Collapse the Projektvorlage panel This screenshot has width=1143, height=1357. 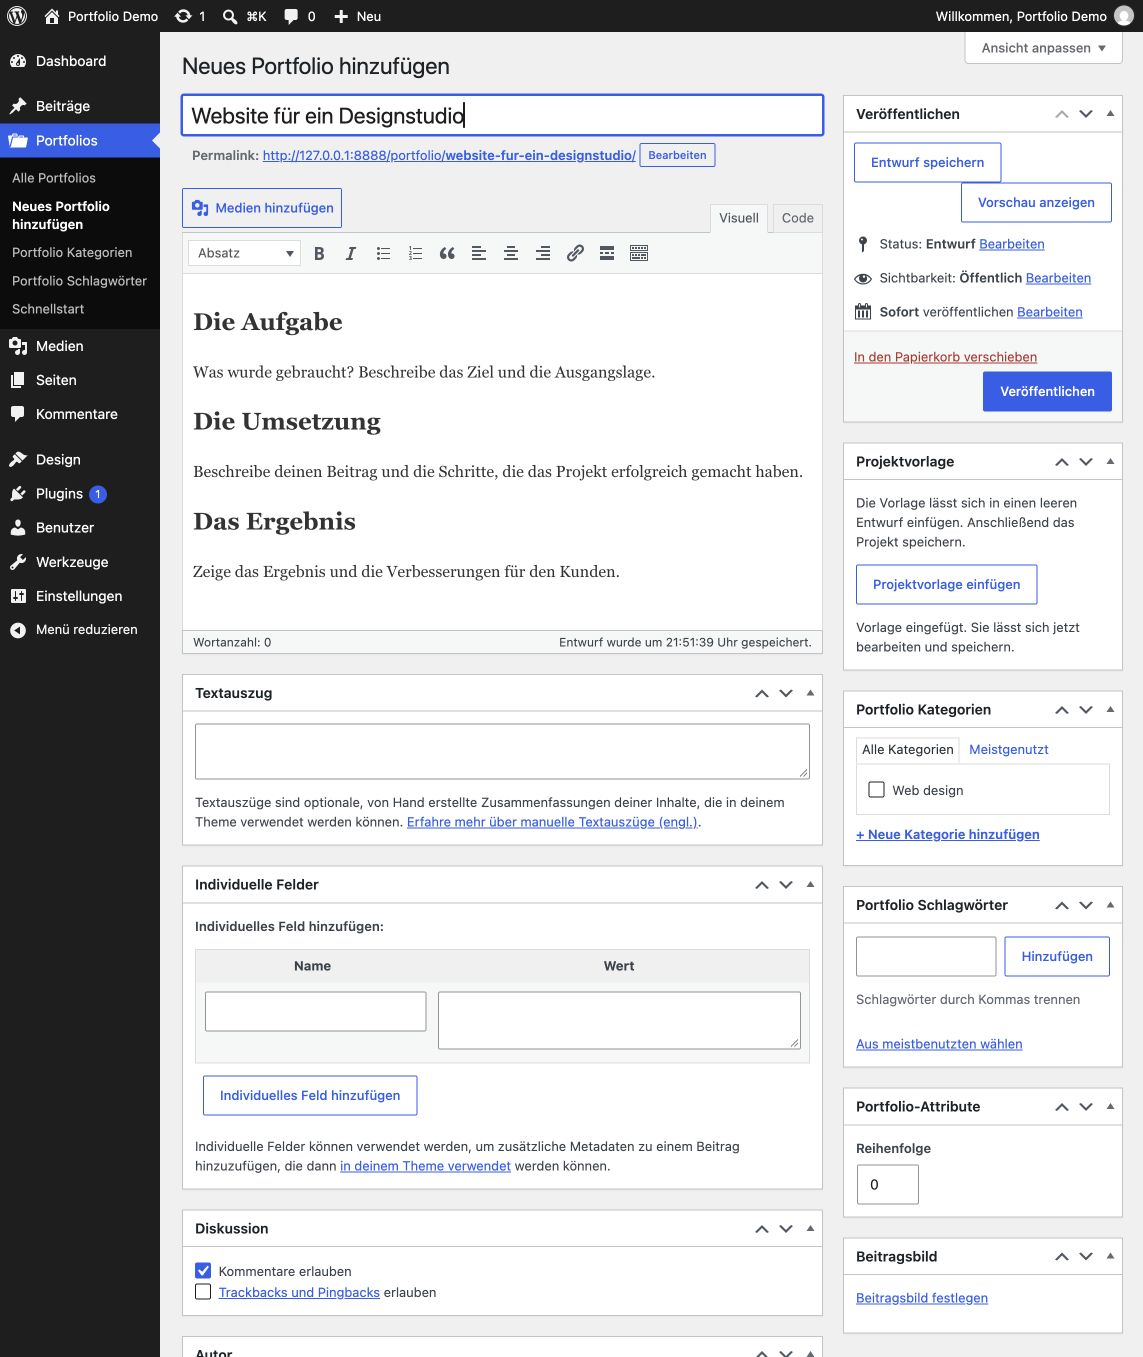point(1110,462)
